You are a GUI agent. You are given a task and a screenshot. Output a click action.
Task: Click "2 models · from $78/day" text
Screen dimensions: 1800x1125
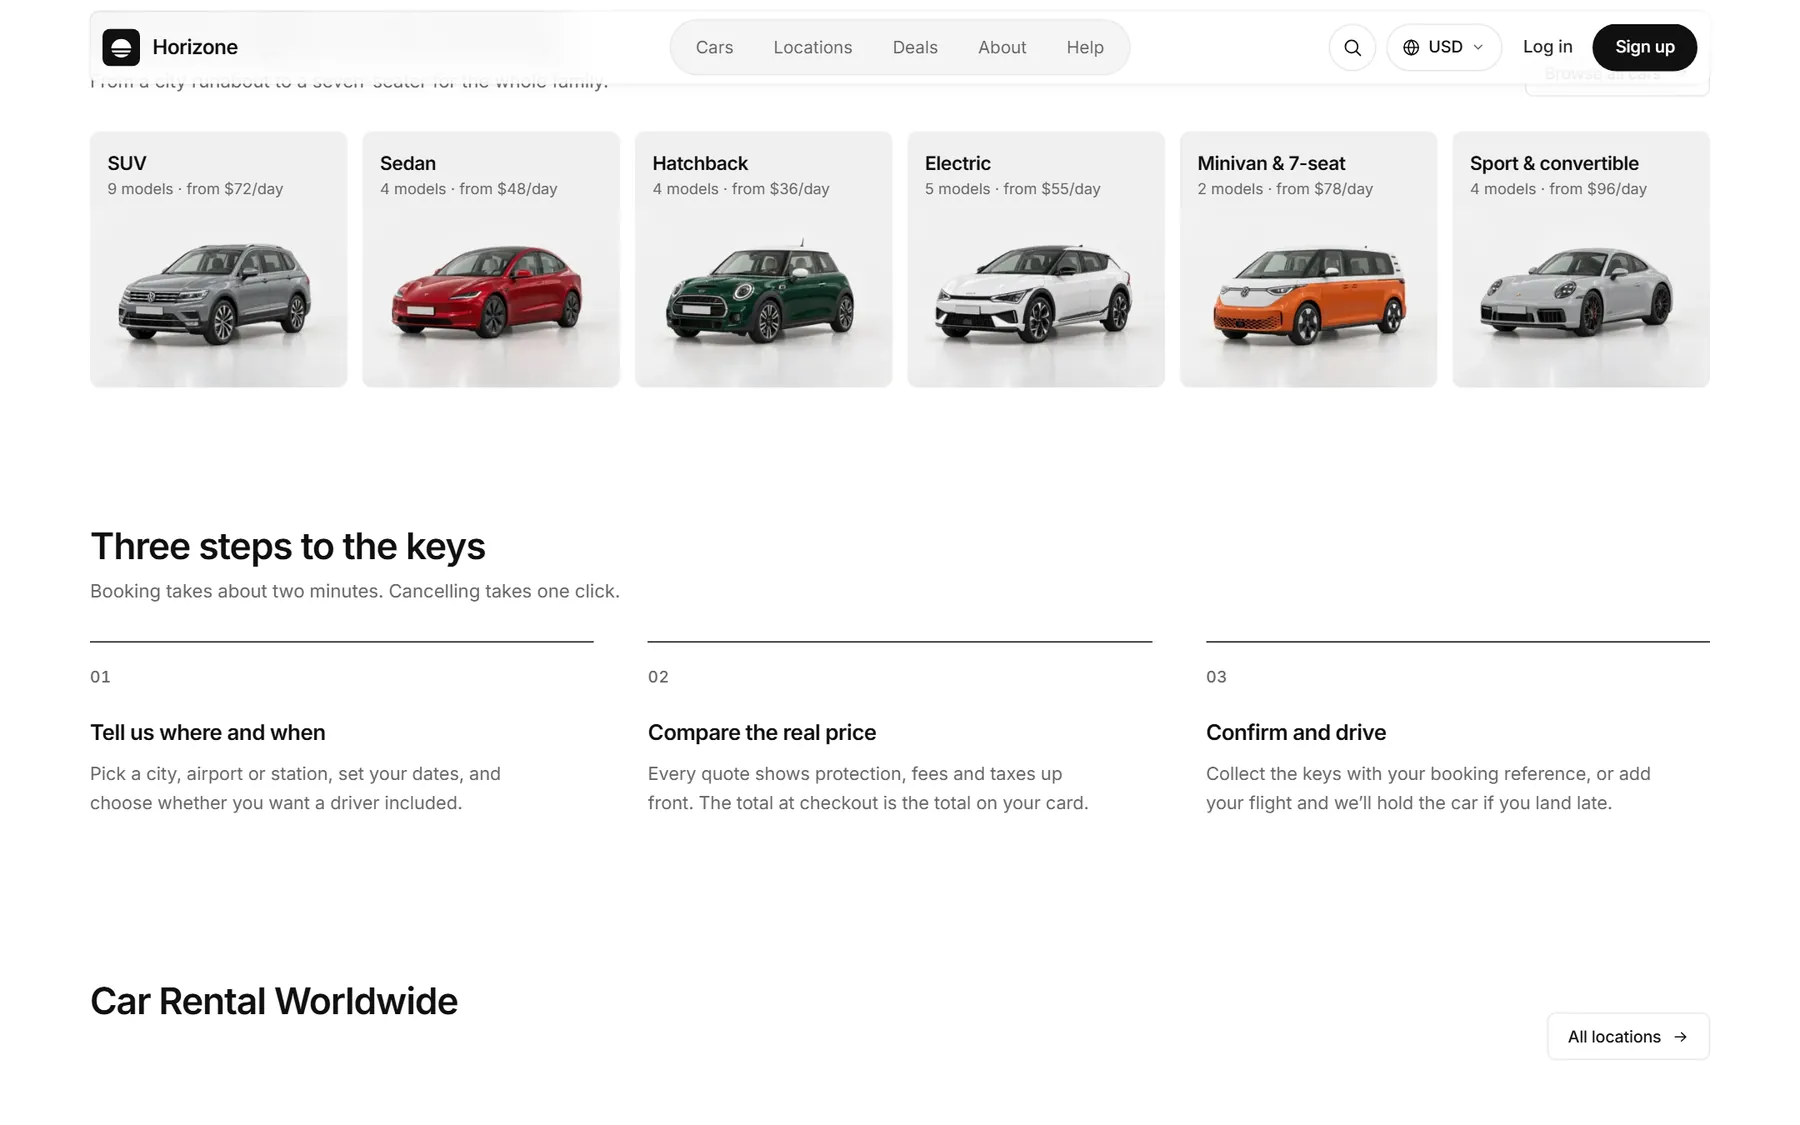click(1285, 189)
